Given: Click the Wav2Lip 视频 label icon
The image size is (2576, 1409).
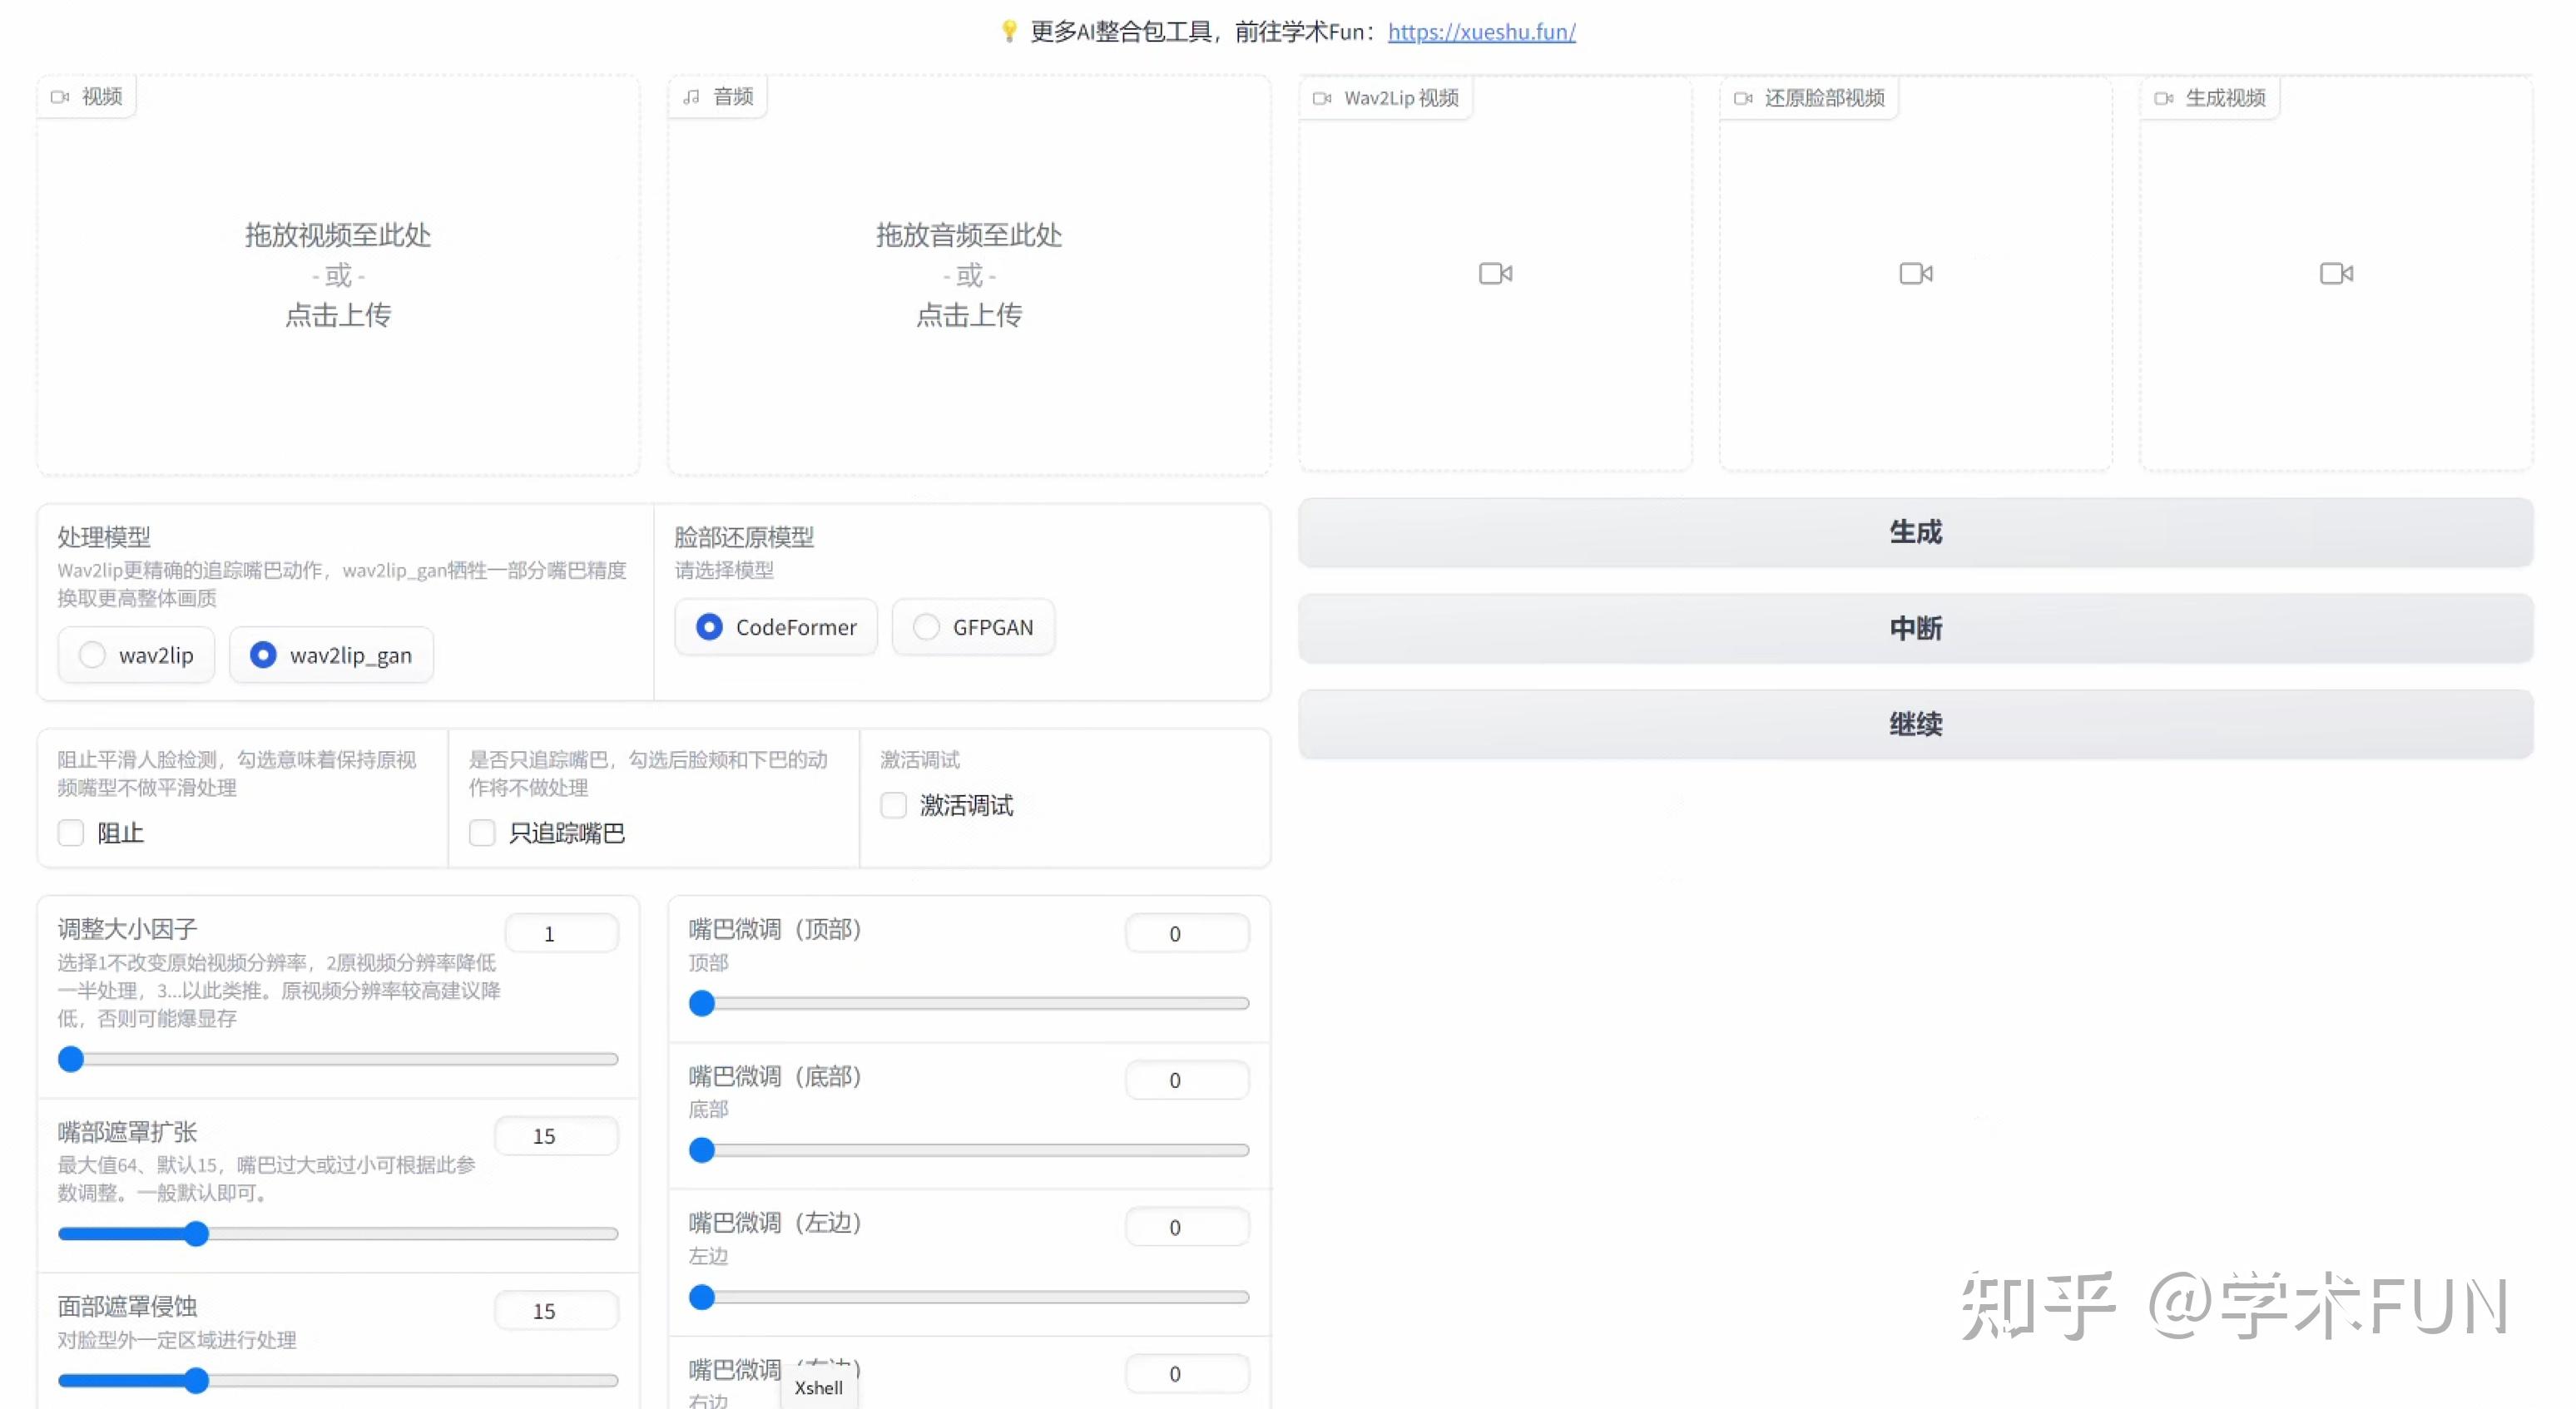Looking at the screenshot, I should pyautogui.click(x=1322, y=98).
